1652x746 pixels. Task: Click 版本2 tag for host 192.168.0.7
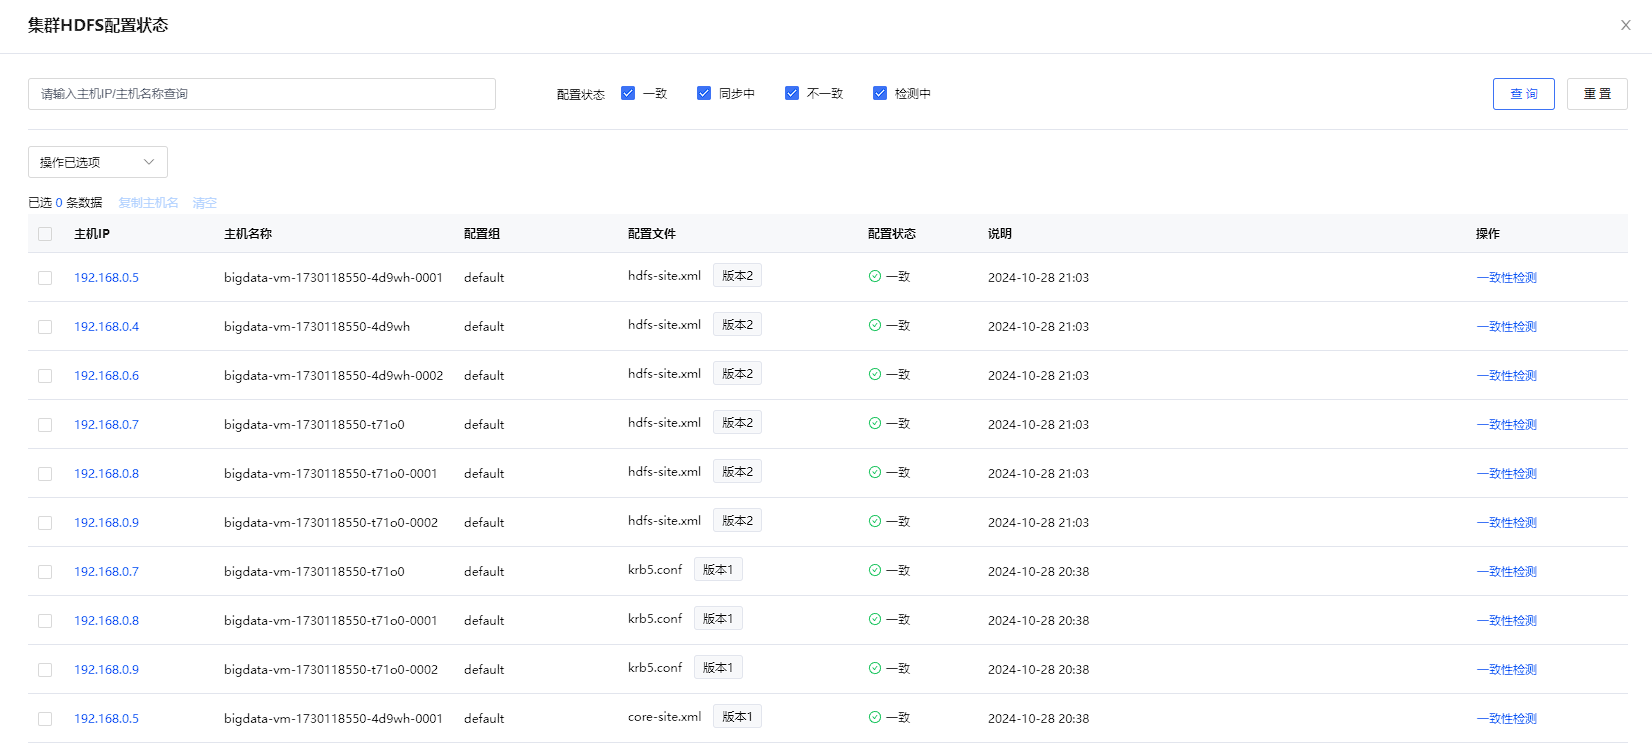tap(737, 423)
